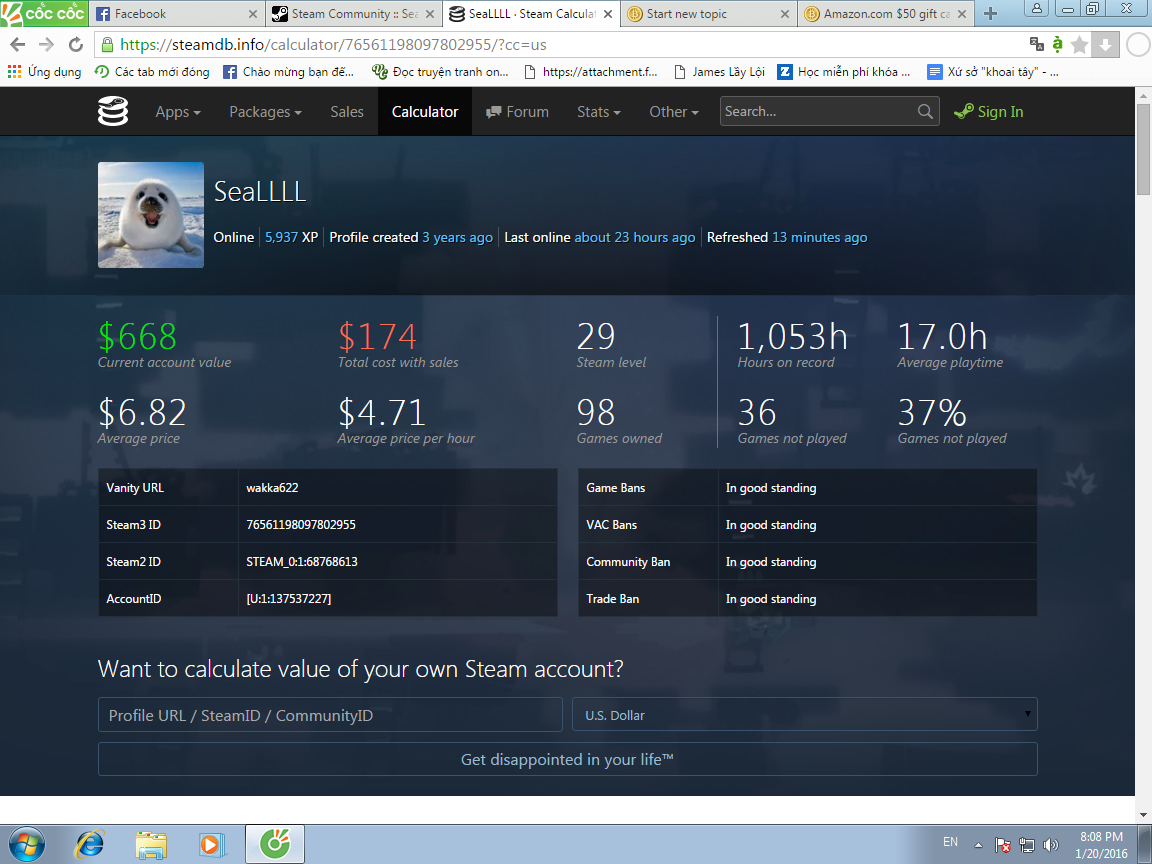Click the Action Center flag icon
1152x864 pixels.
pos(1003,845)
